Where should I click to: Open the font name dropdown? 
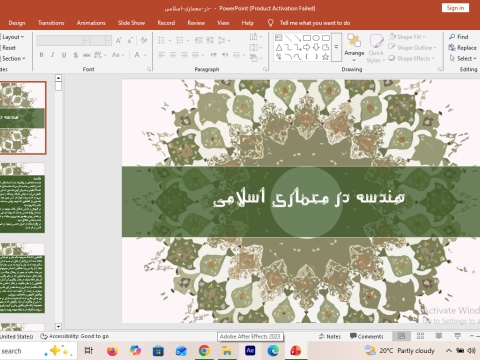[x=86, y=40]
